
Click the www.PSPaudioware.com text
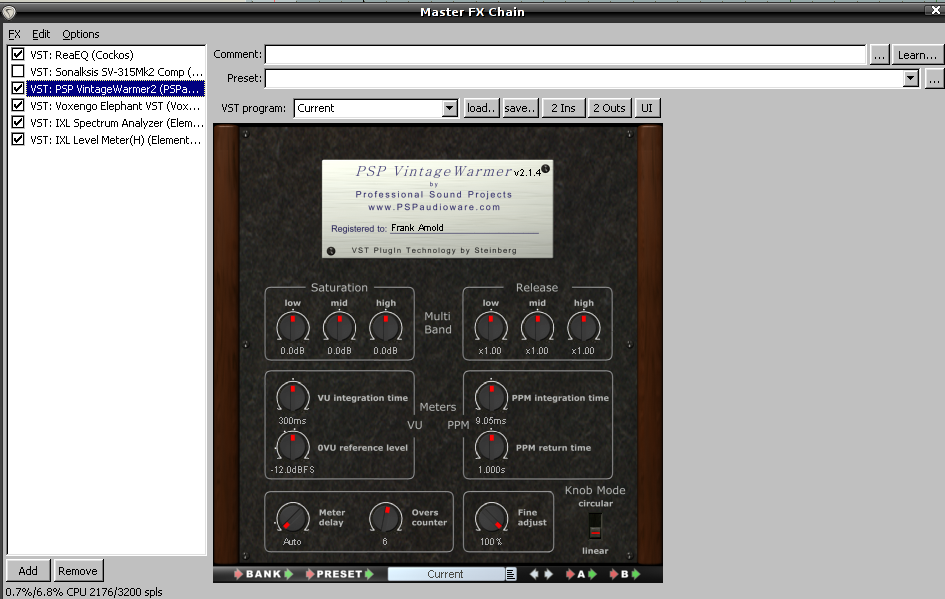(x=434, y=207)
